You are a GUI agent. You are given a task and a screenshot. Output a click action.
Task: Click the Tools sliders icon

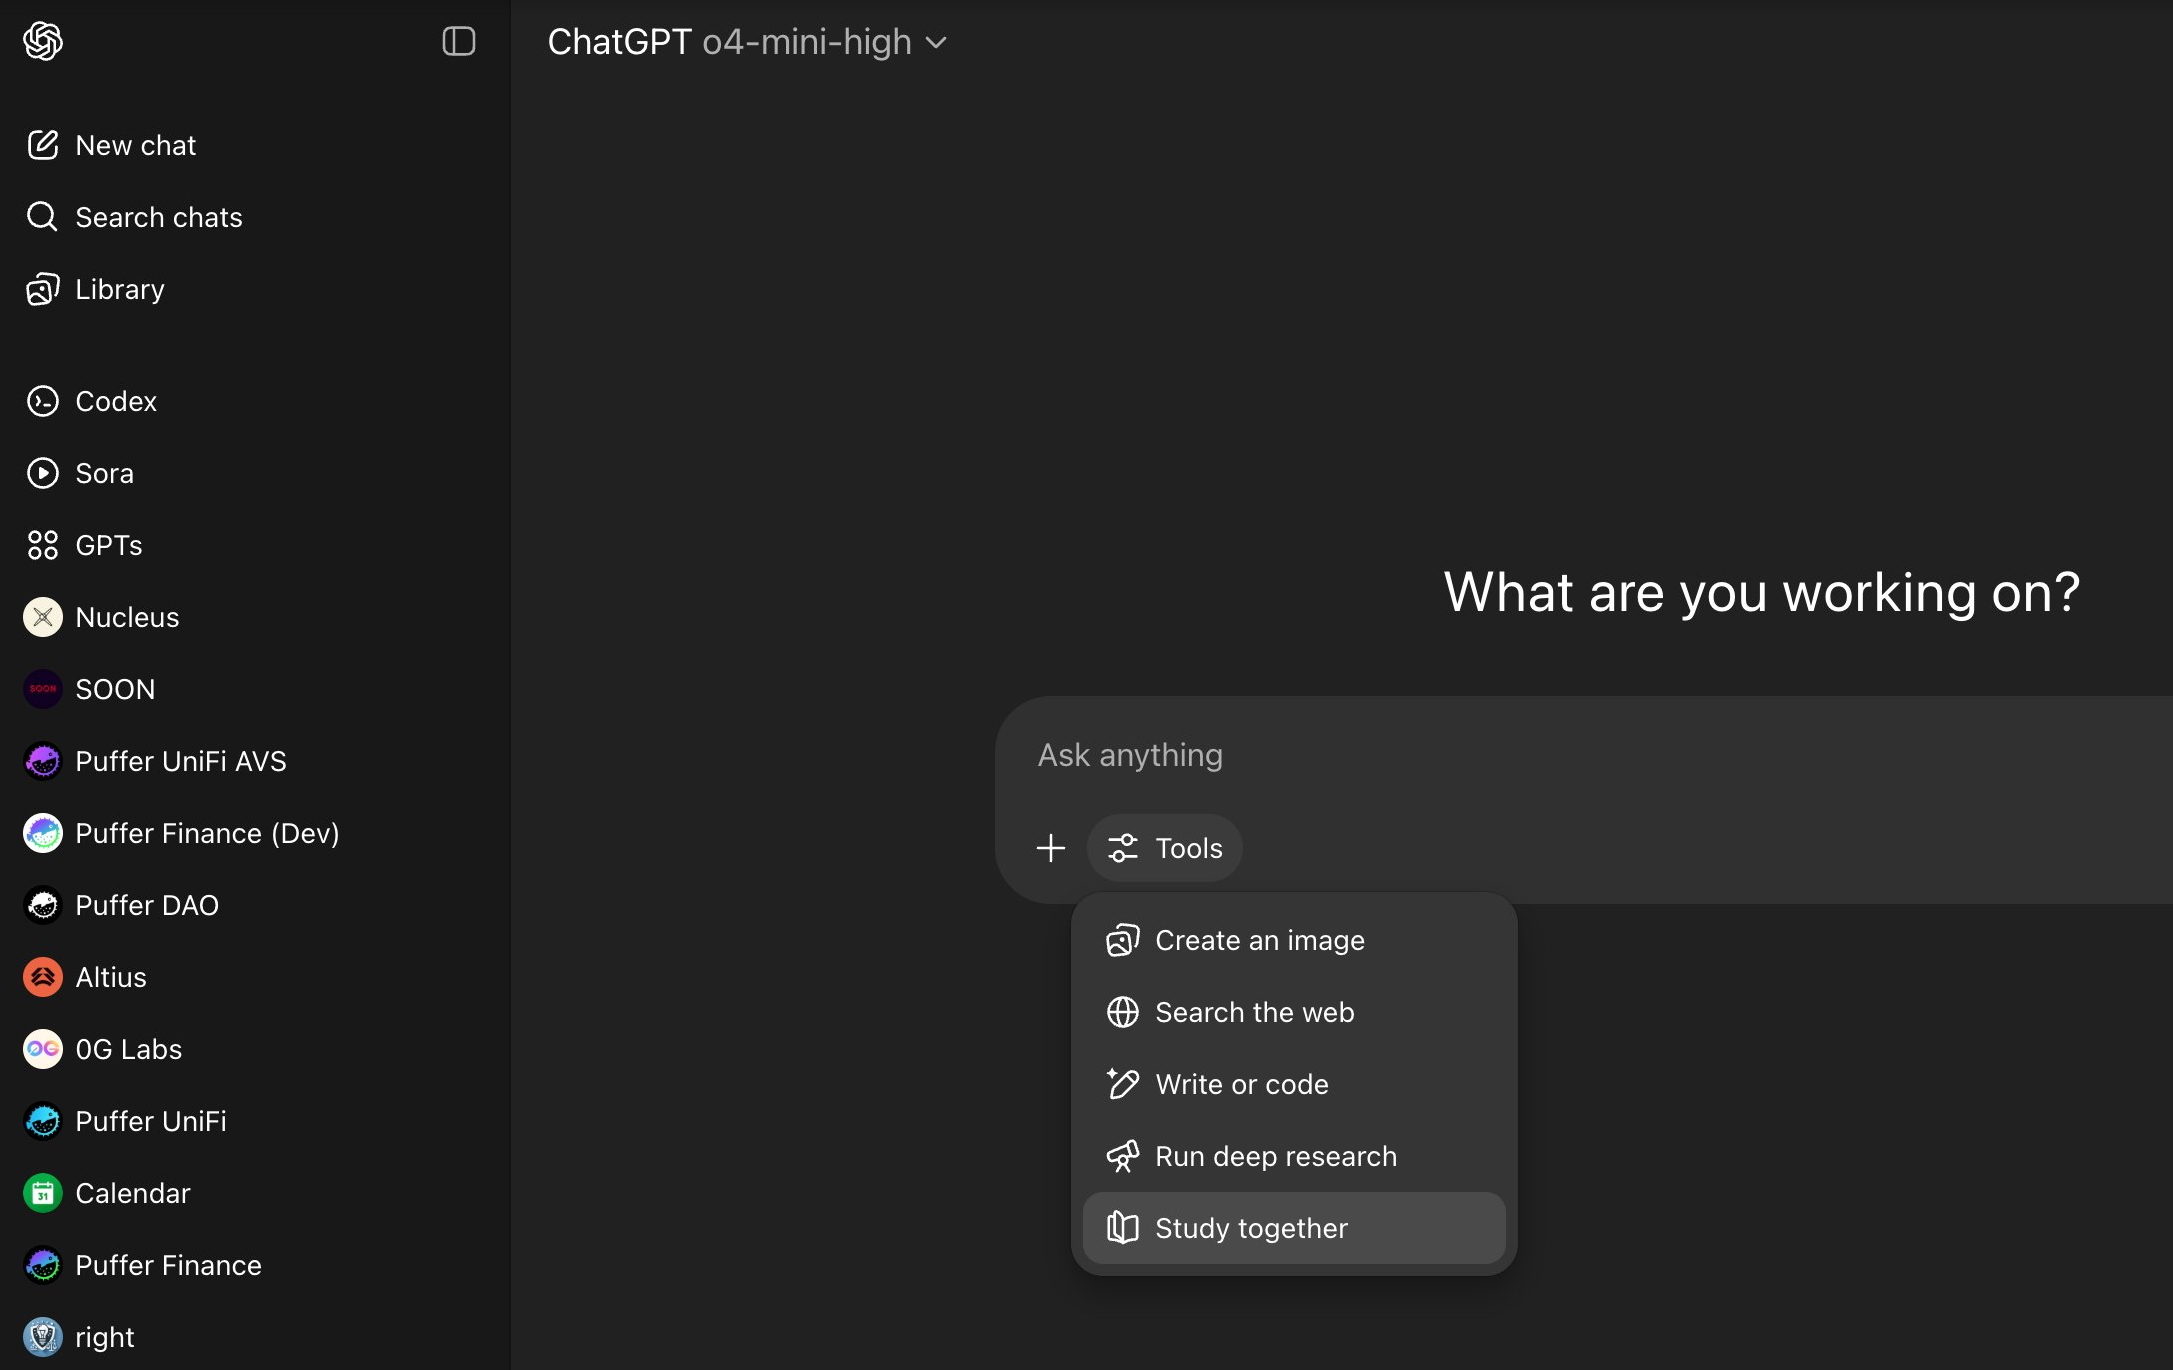click(1123, 848)
